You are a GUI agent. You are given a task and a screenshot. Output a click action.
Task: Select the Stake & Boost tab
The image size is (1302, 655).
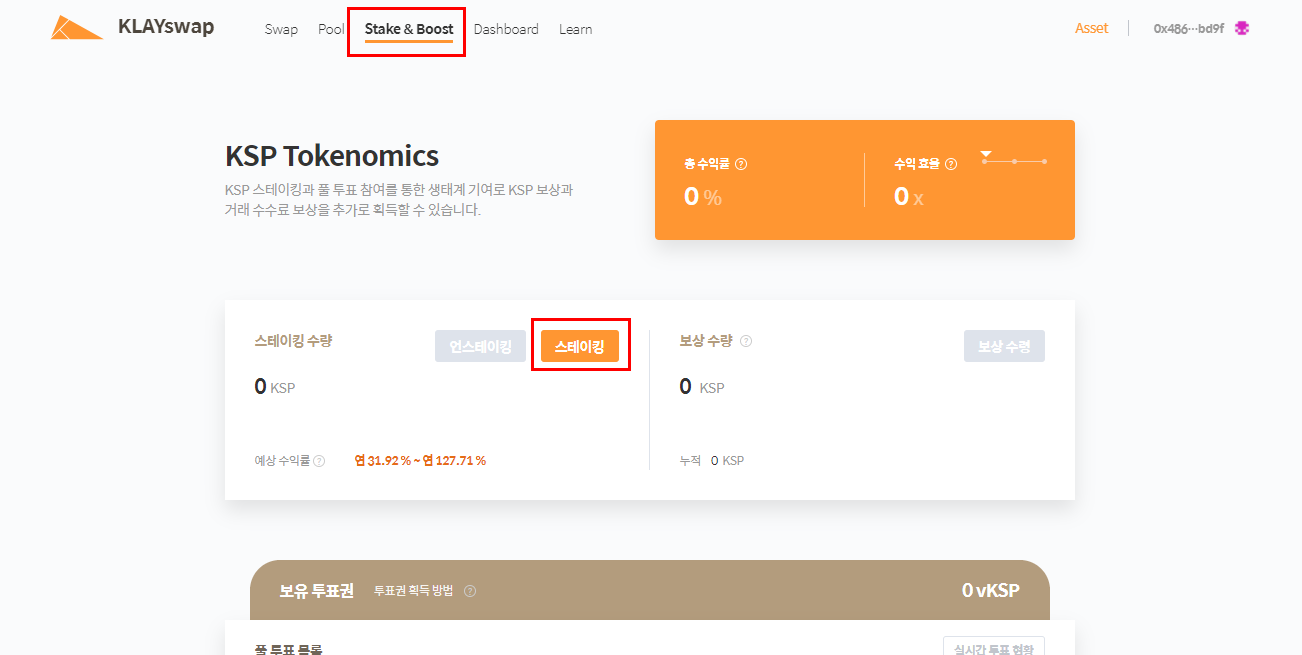[x=408, y=29]
